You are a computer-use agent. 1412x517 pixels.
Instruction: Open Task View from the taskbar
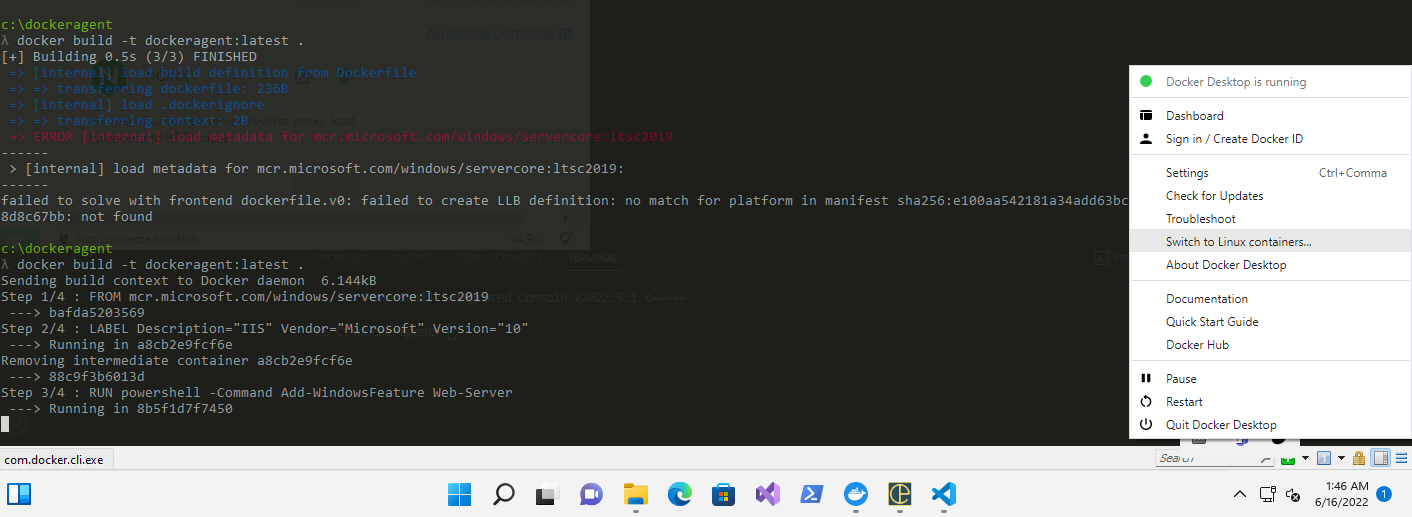point(546,494)
